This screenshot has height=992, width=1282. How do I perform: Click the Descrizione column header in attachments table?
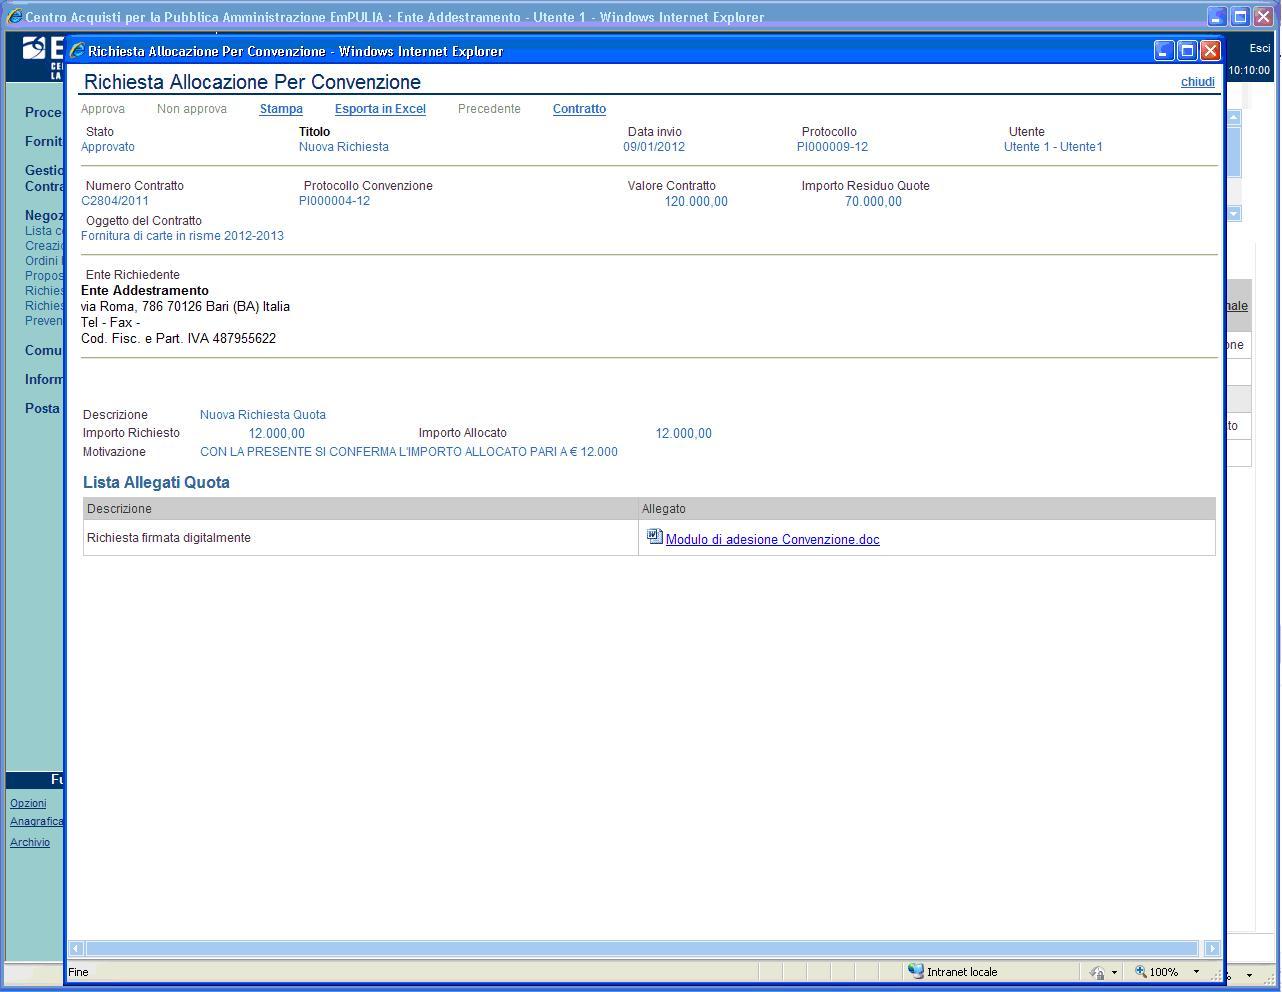(x=360, y=509)
